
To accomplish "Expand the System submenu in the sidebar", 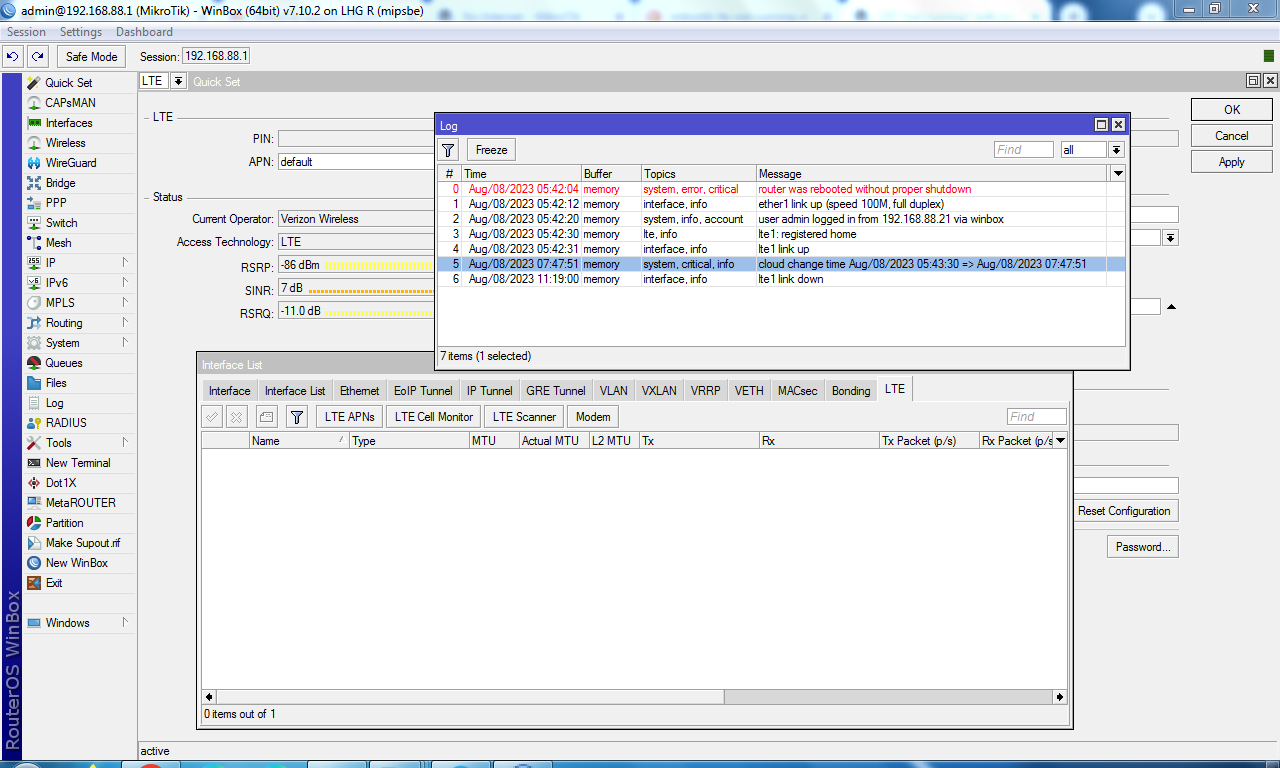I will tap(126, 343).
